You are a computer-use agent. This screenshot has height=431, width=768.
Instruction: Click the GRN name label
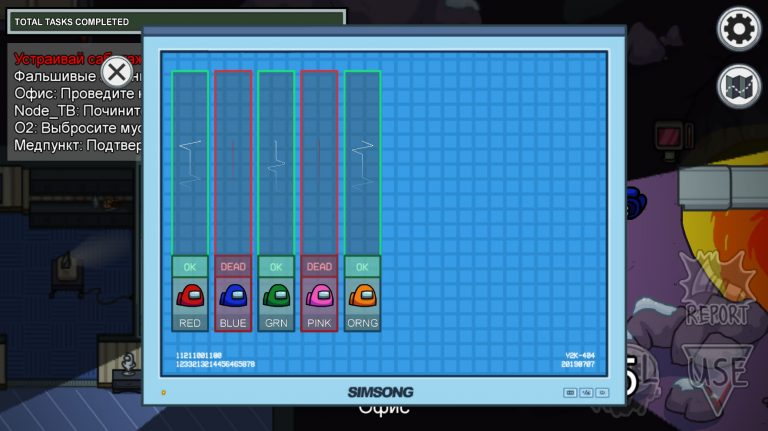coord(276,323)
